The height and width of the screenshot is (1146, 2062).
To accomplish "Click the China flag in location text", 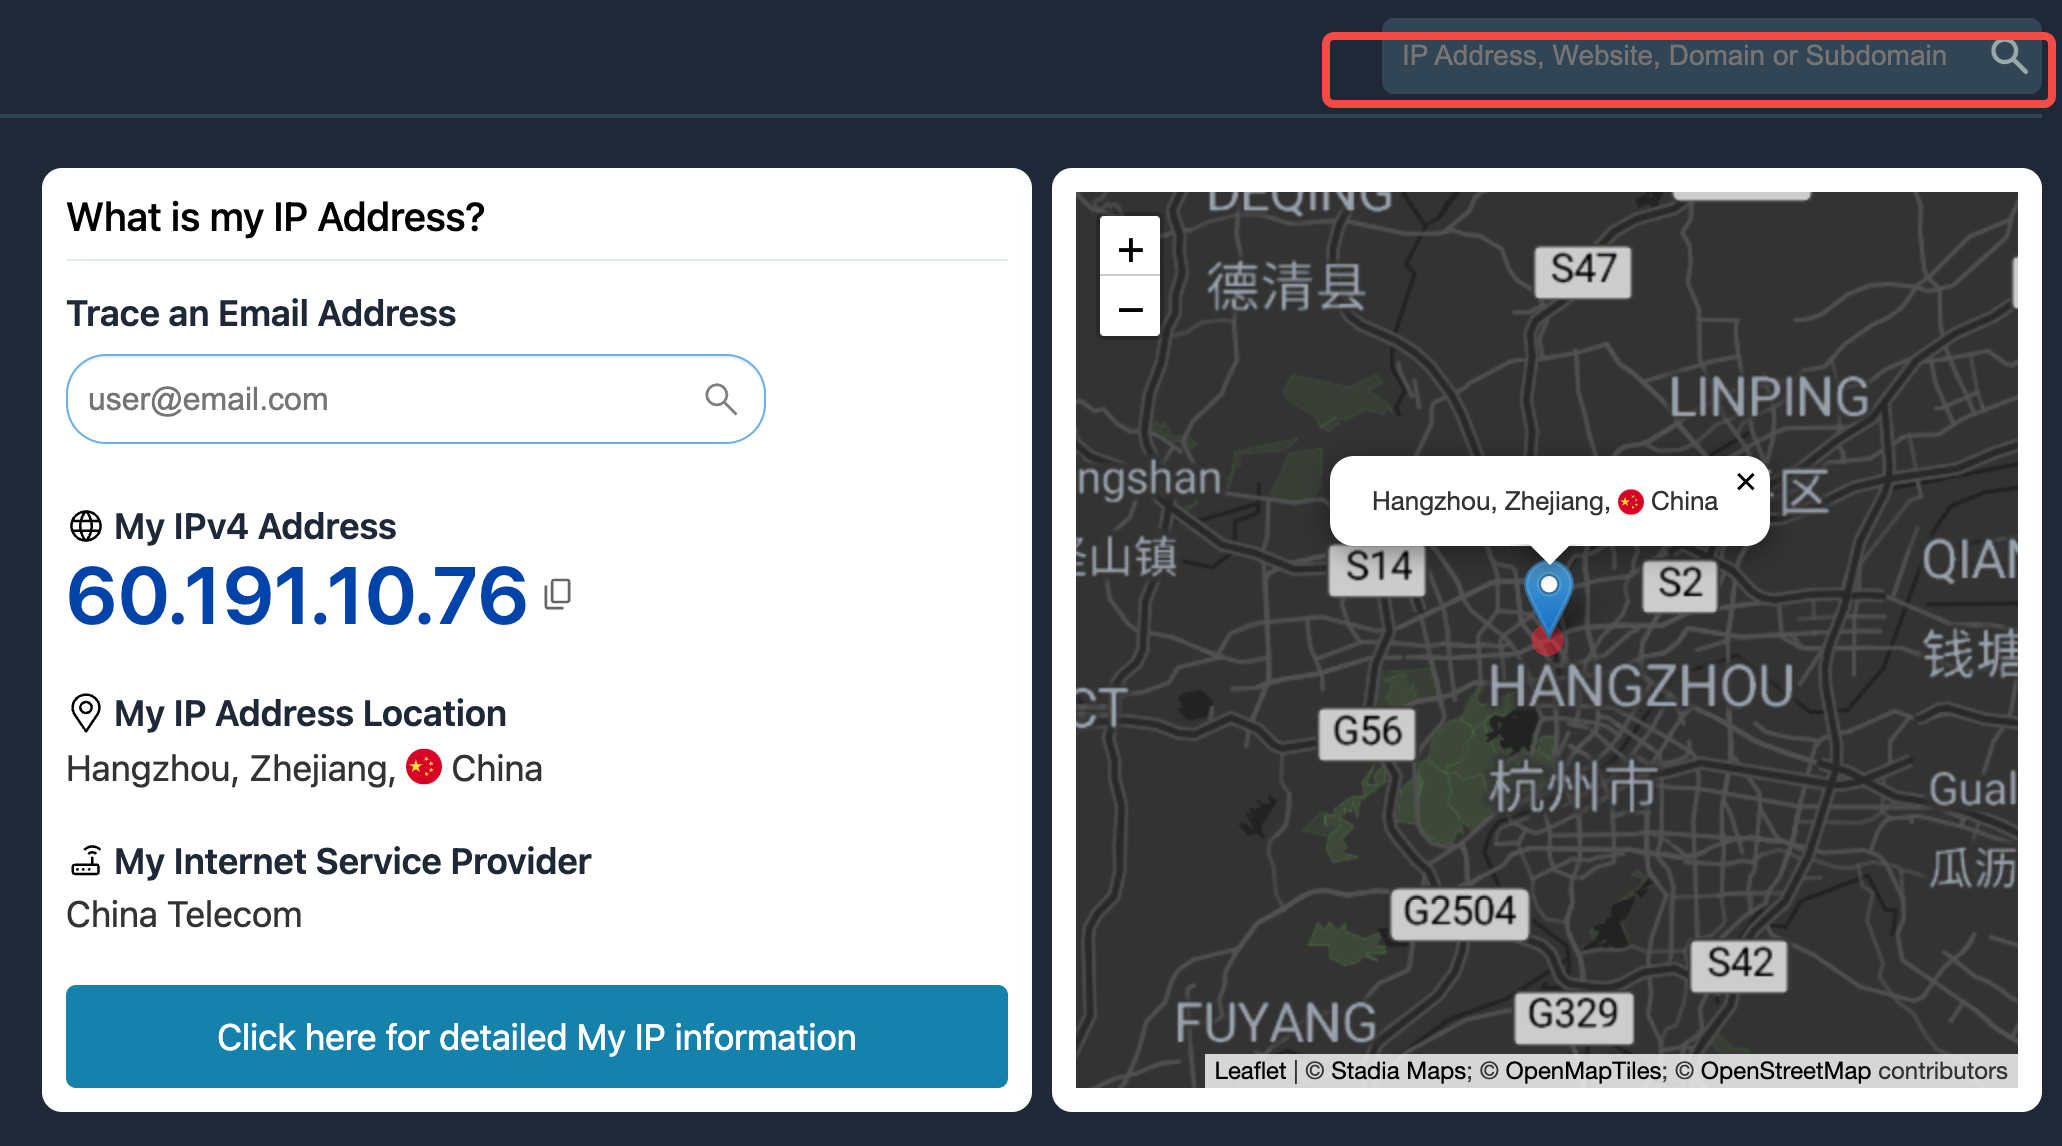I will coord(424,767).
